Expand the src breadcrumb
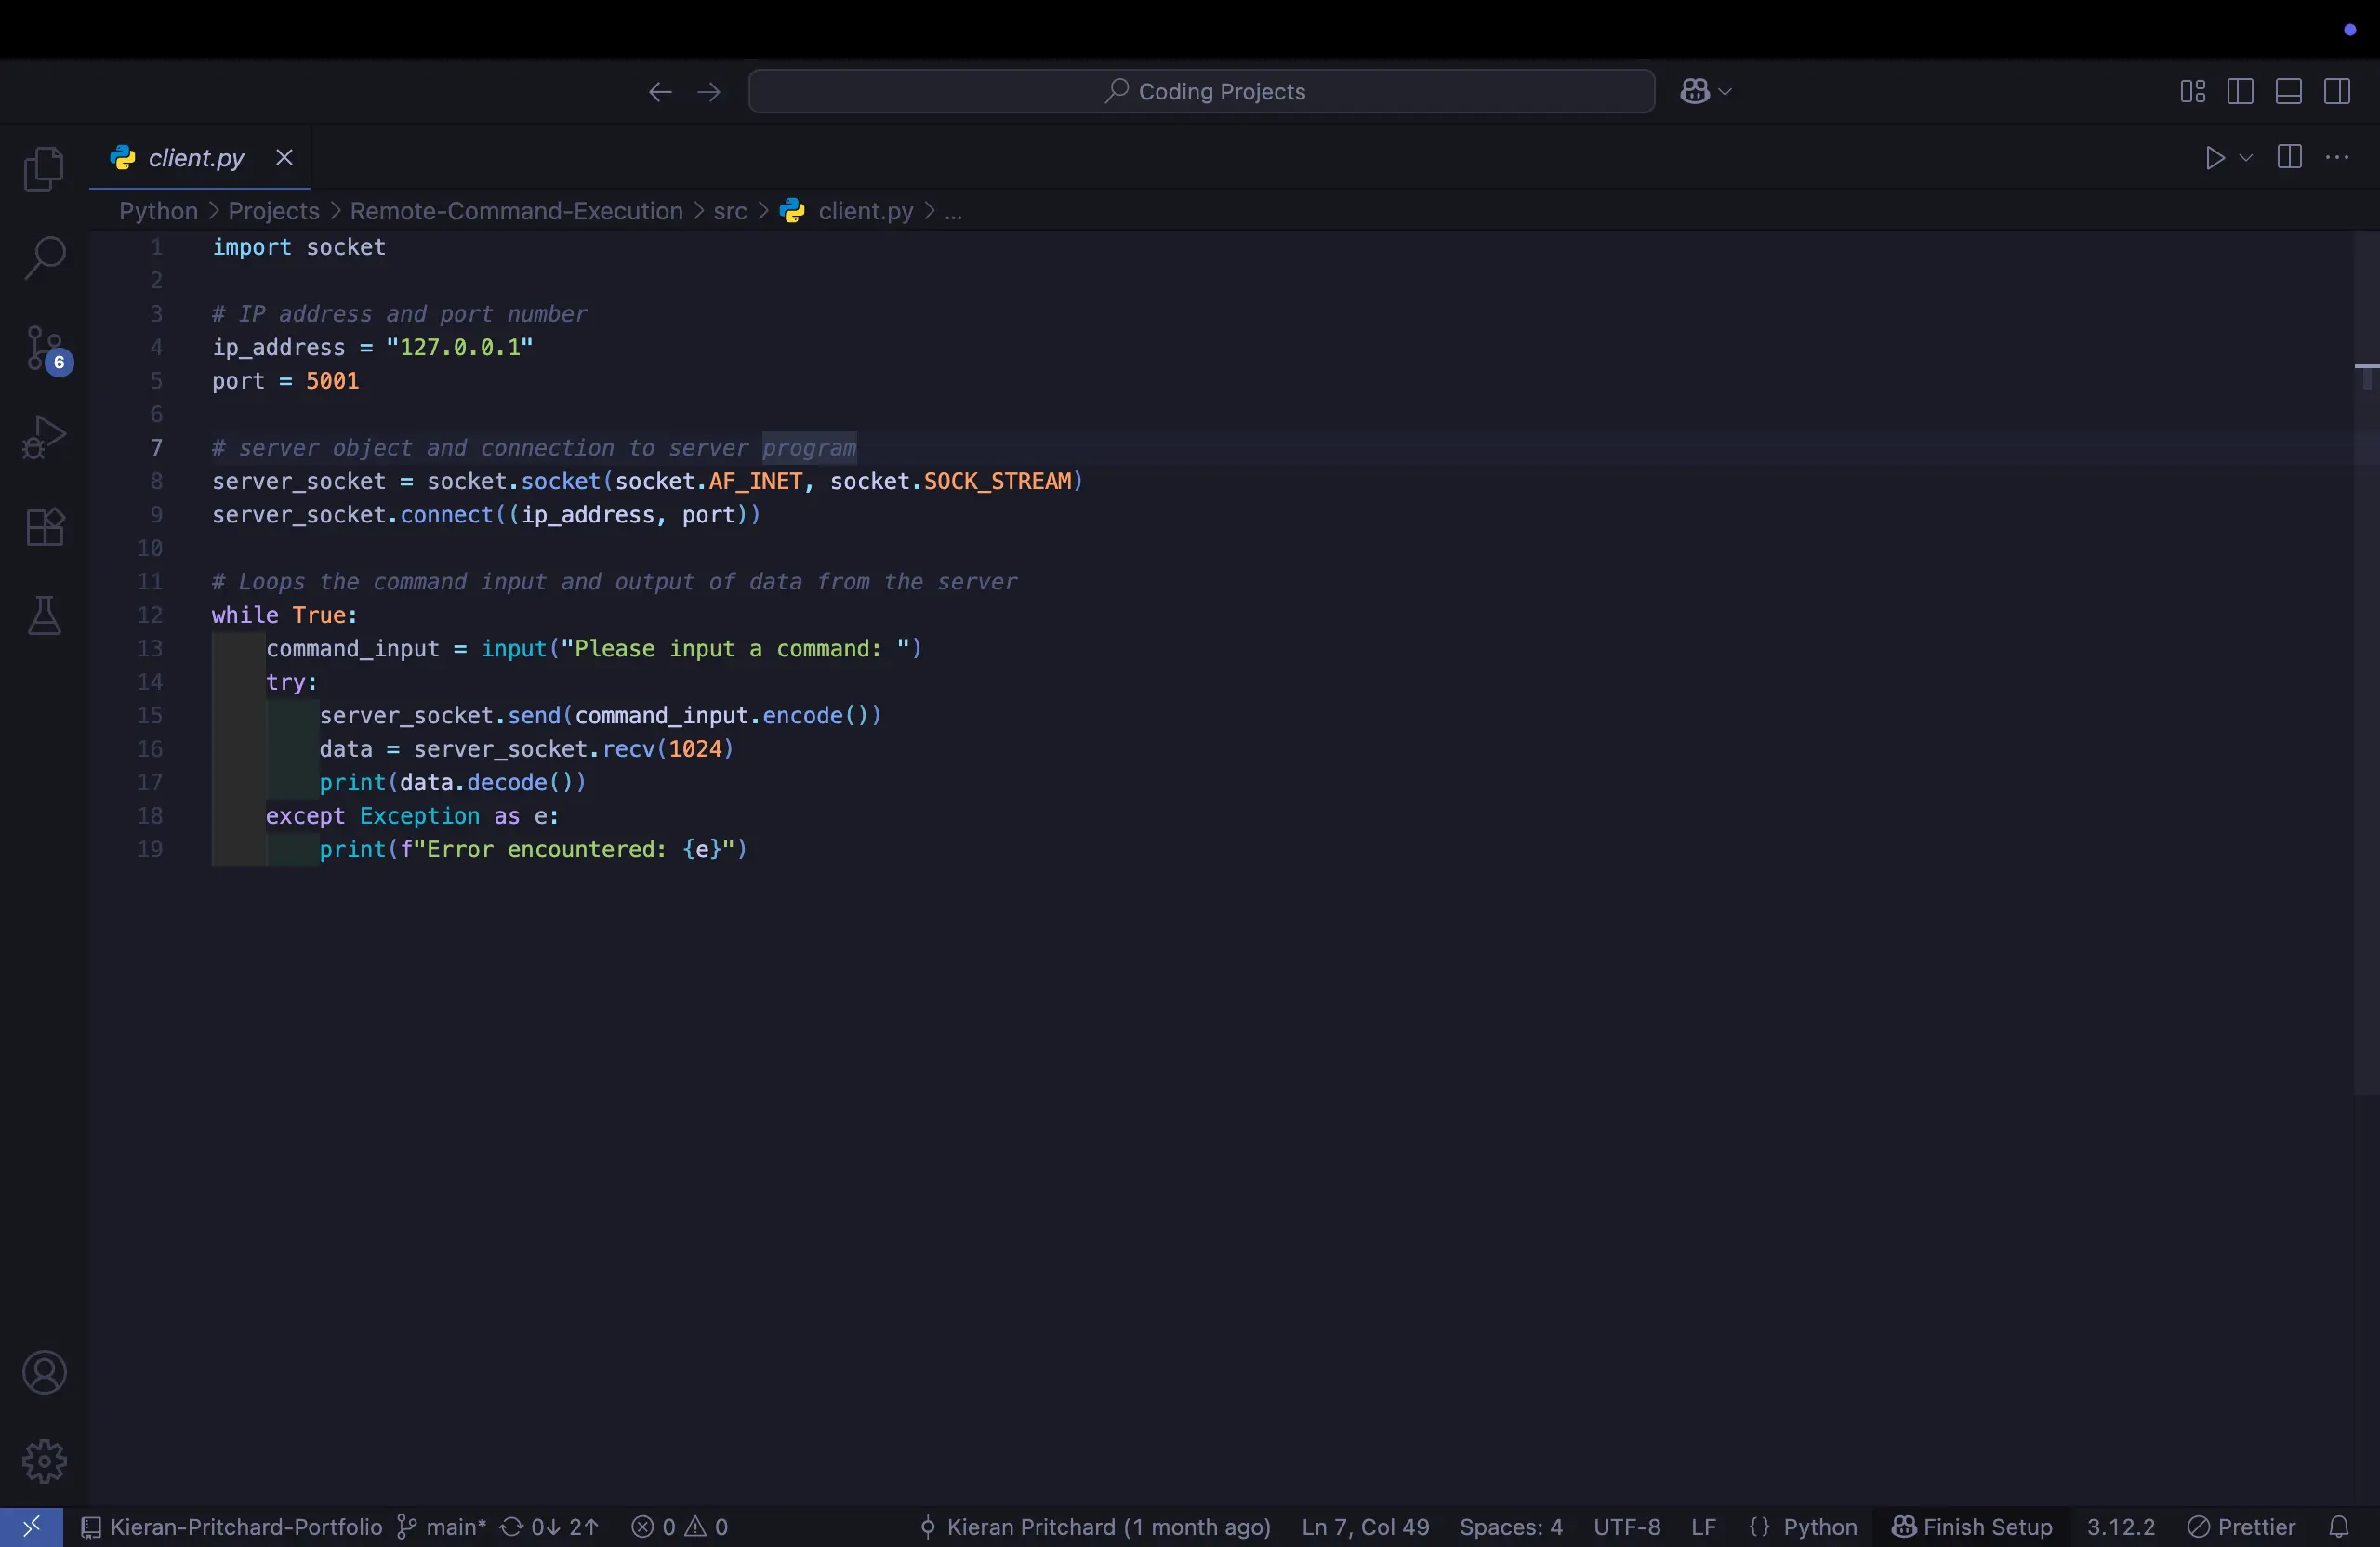The width and height of the screenshot is (2380, 1547). point(731,211)
